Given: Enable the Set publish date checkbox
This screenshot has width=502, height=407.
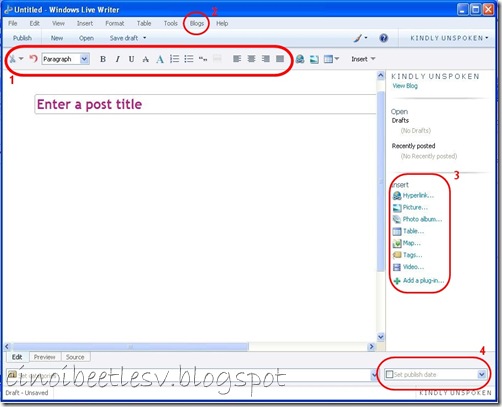Looking at the screenshot, I should [x=389, y=374].
